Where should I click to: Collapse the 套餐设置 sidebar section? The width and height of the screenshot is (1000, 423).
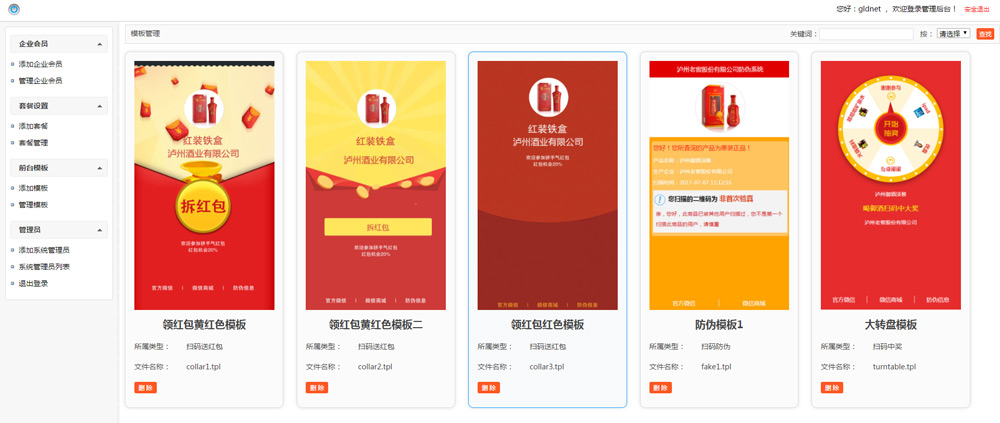point(59,106)
